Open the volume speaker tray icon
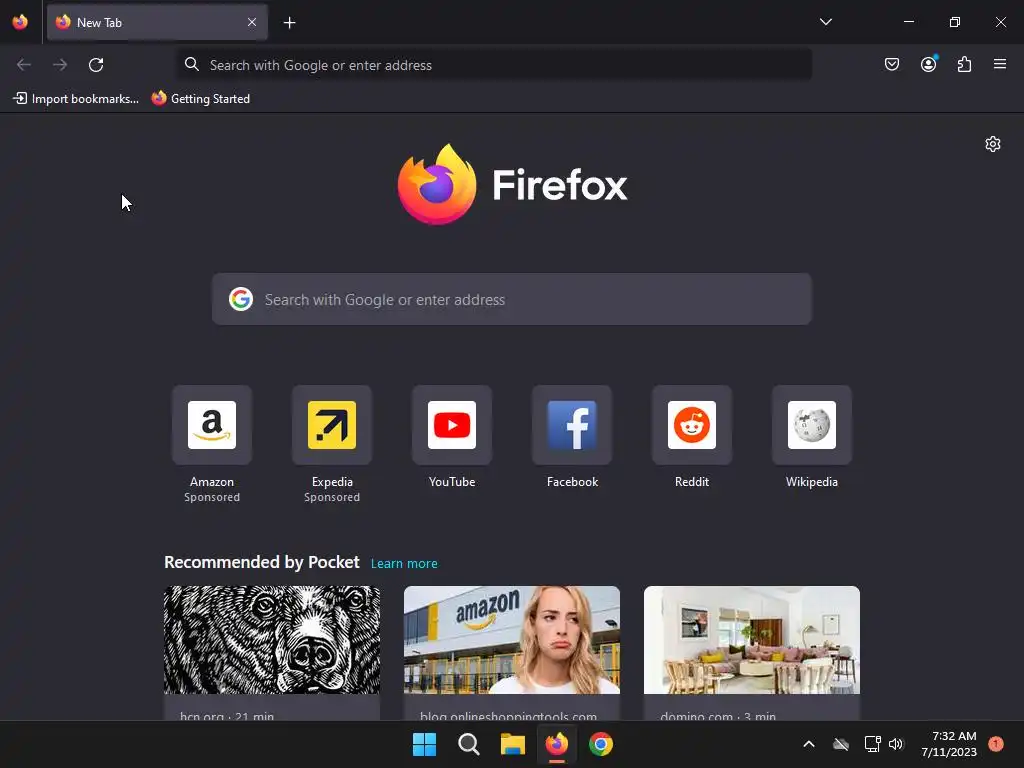Viewport: 1024px width, 768px height. (x=896, y=744)
